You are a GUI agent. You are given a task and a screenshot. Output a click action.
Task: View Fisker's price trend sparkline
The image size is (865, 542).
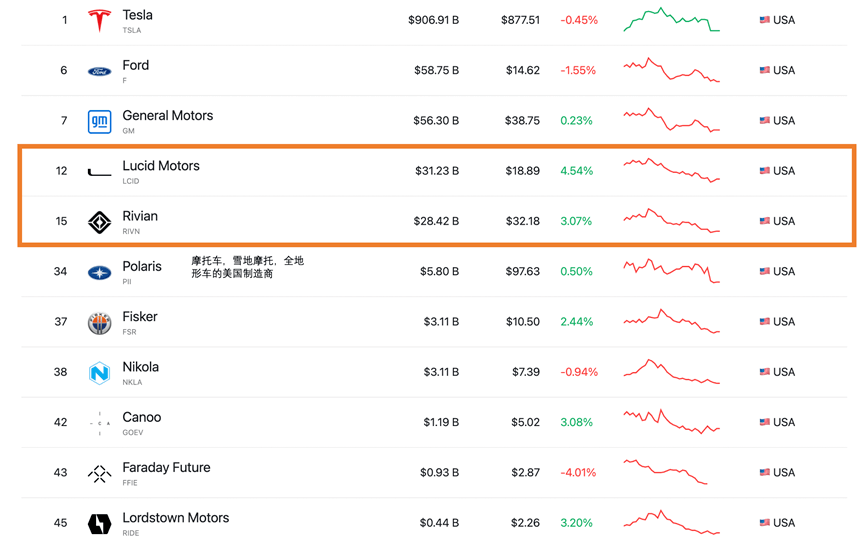click(x=671, y=321)
